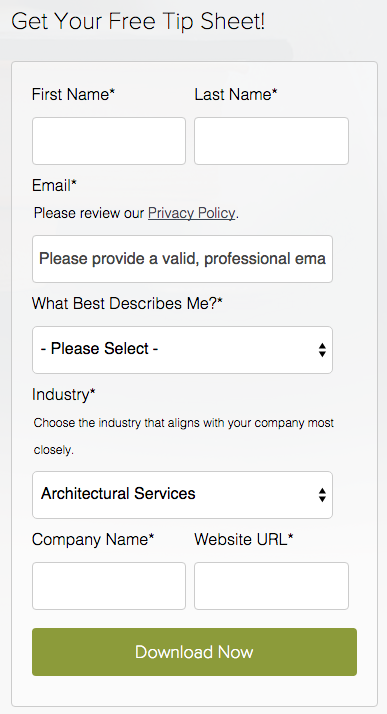Click the 'Last Name*' label
387x714 pixels.
236,94
